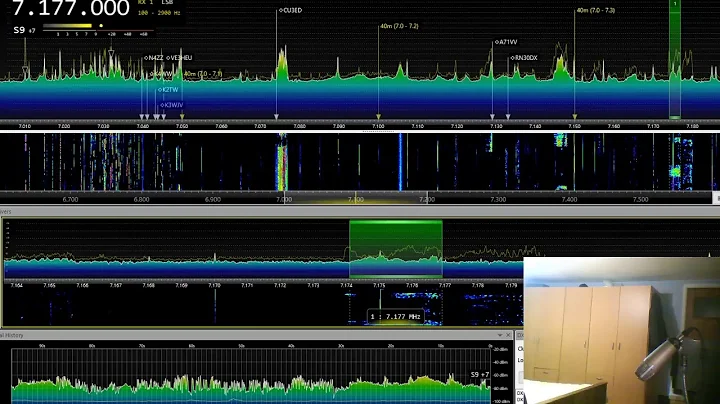
Task: Click 7.300 on the band overview scale
Action: [498, 200]
